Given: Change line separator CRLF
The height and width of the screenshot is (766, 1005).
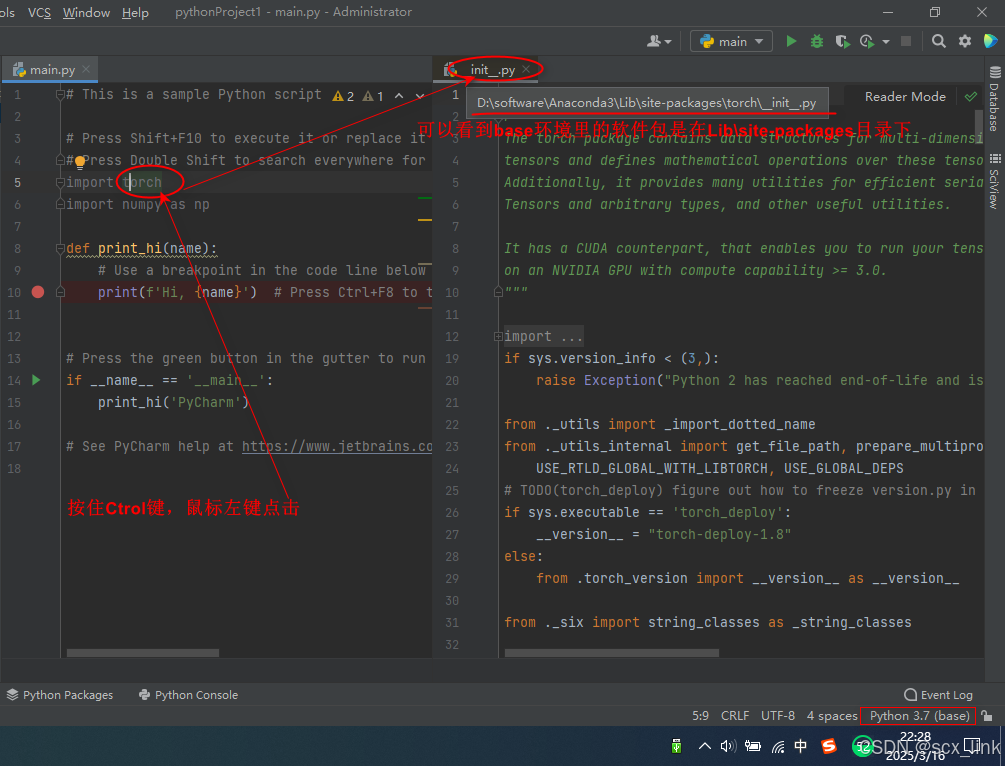Looking at the screenshot, I should (x=735, y=716).
